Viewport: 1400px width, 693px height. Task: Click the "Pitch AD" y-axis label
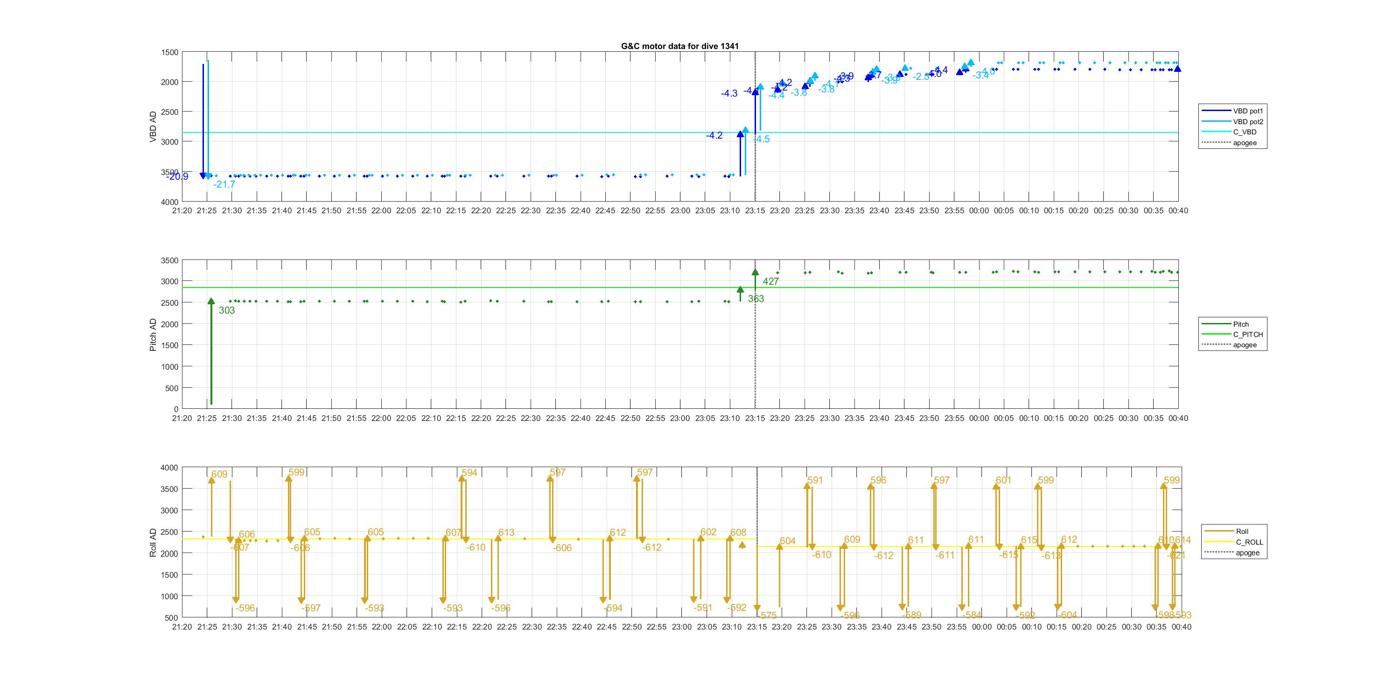point(153,334)
